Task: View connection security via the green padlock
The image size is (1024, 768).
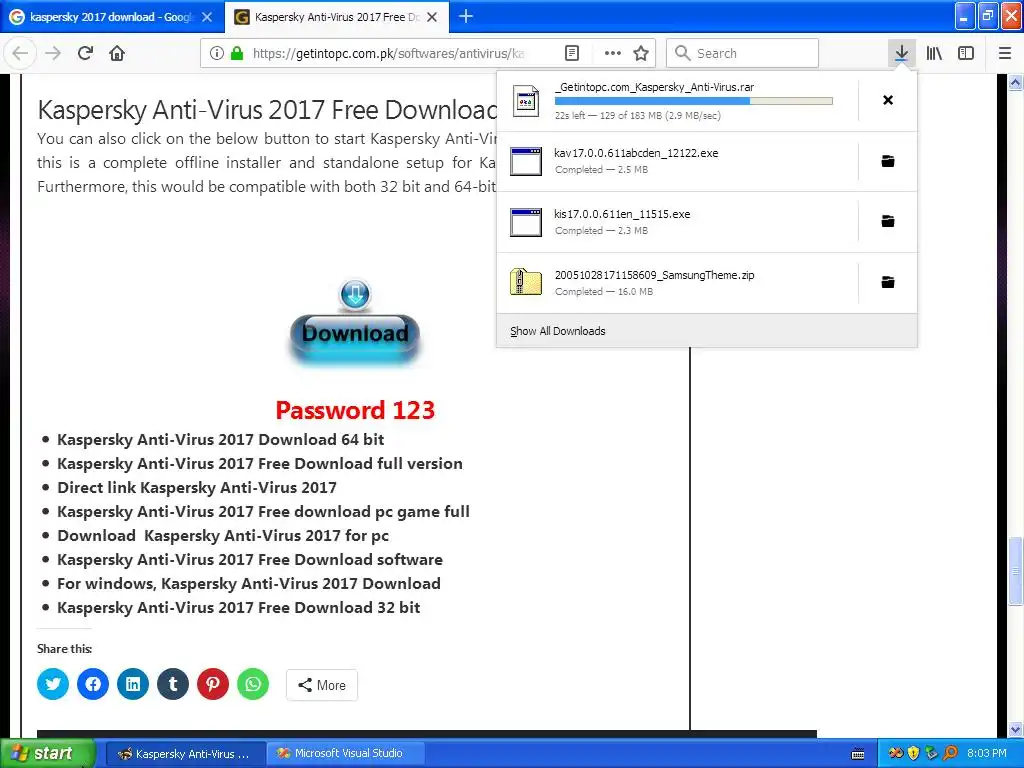Action: (237, 53)
